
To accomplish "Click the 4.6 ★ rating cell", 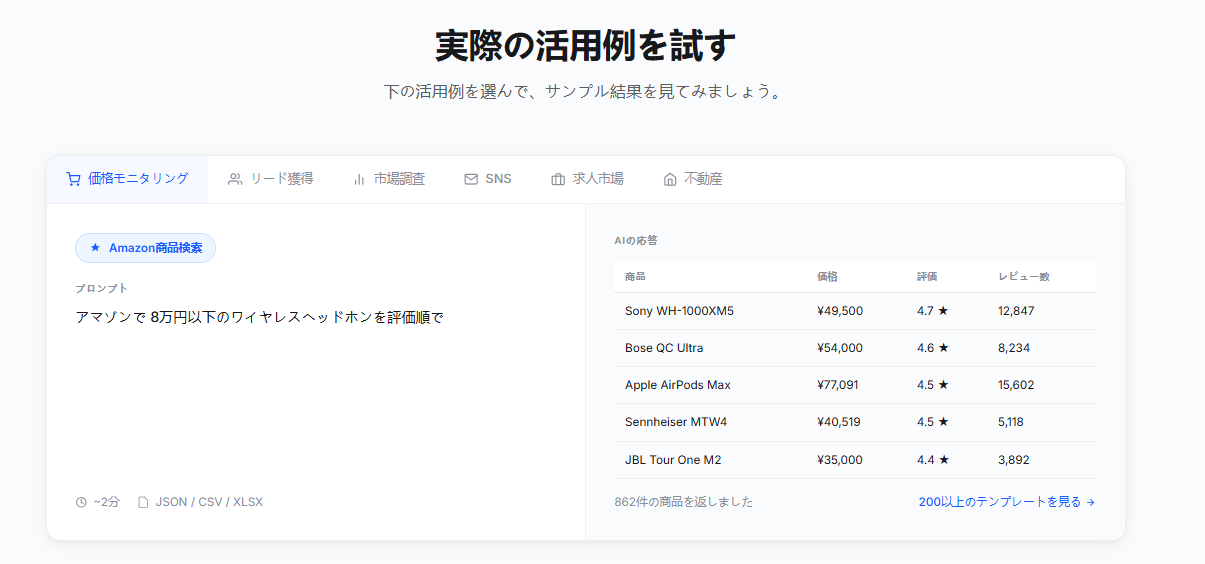I will (933, 348).
